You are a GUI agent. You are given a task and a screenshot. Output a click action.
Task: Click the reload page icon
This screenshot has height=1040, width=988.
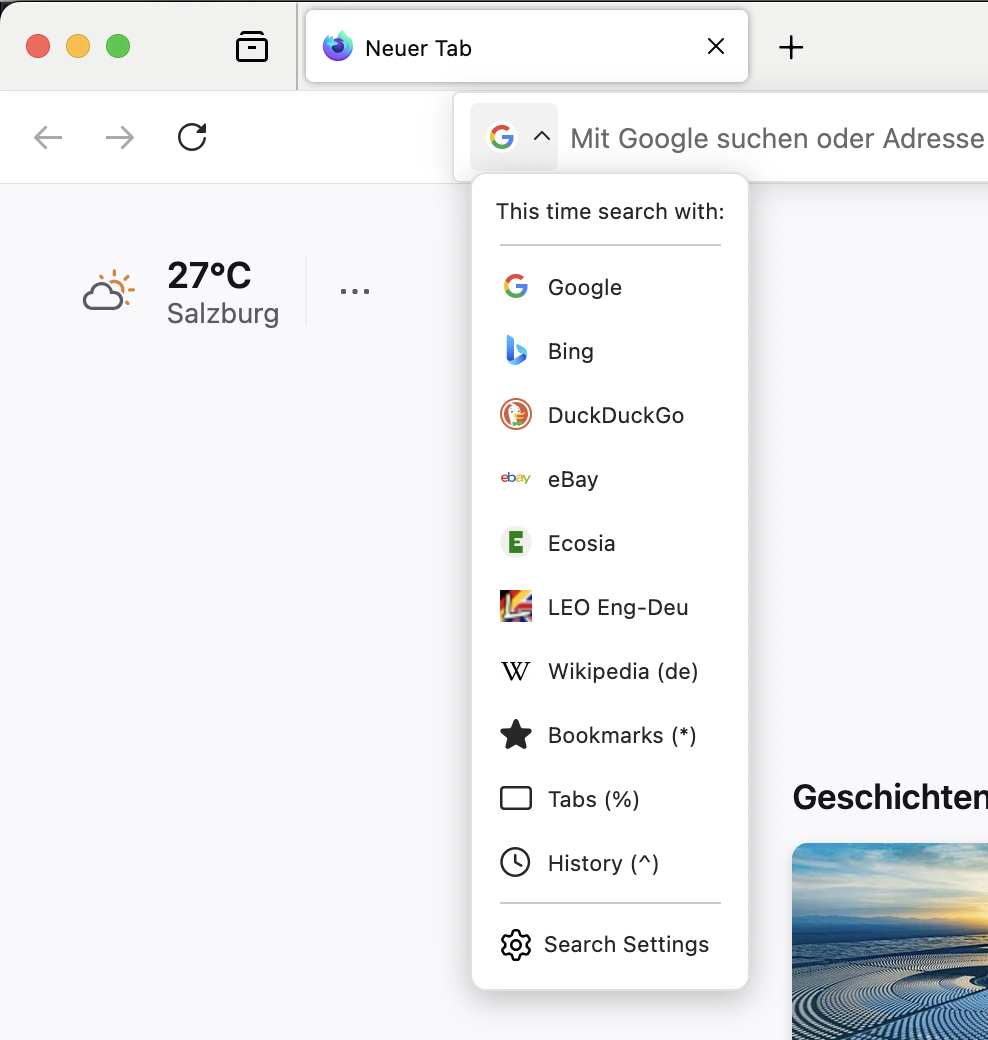pos(192,137)
